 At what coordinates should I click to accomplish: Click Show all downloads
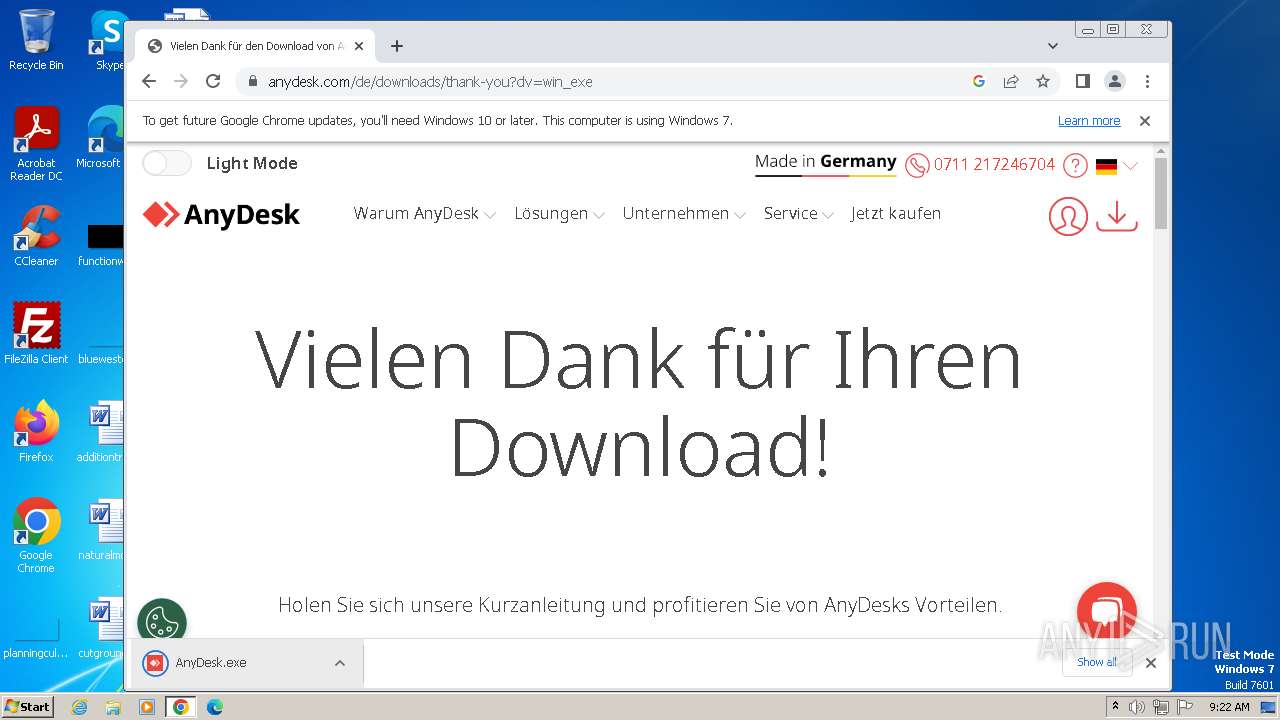click(1097, 662)
